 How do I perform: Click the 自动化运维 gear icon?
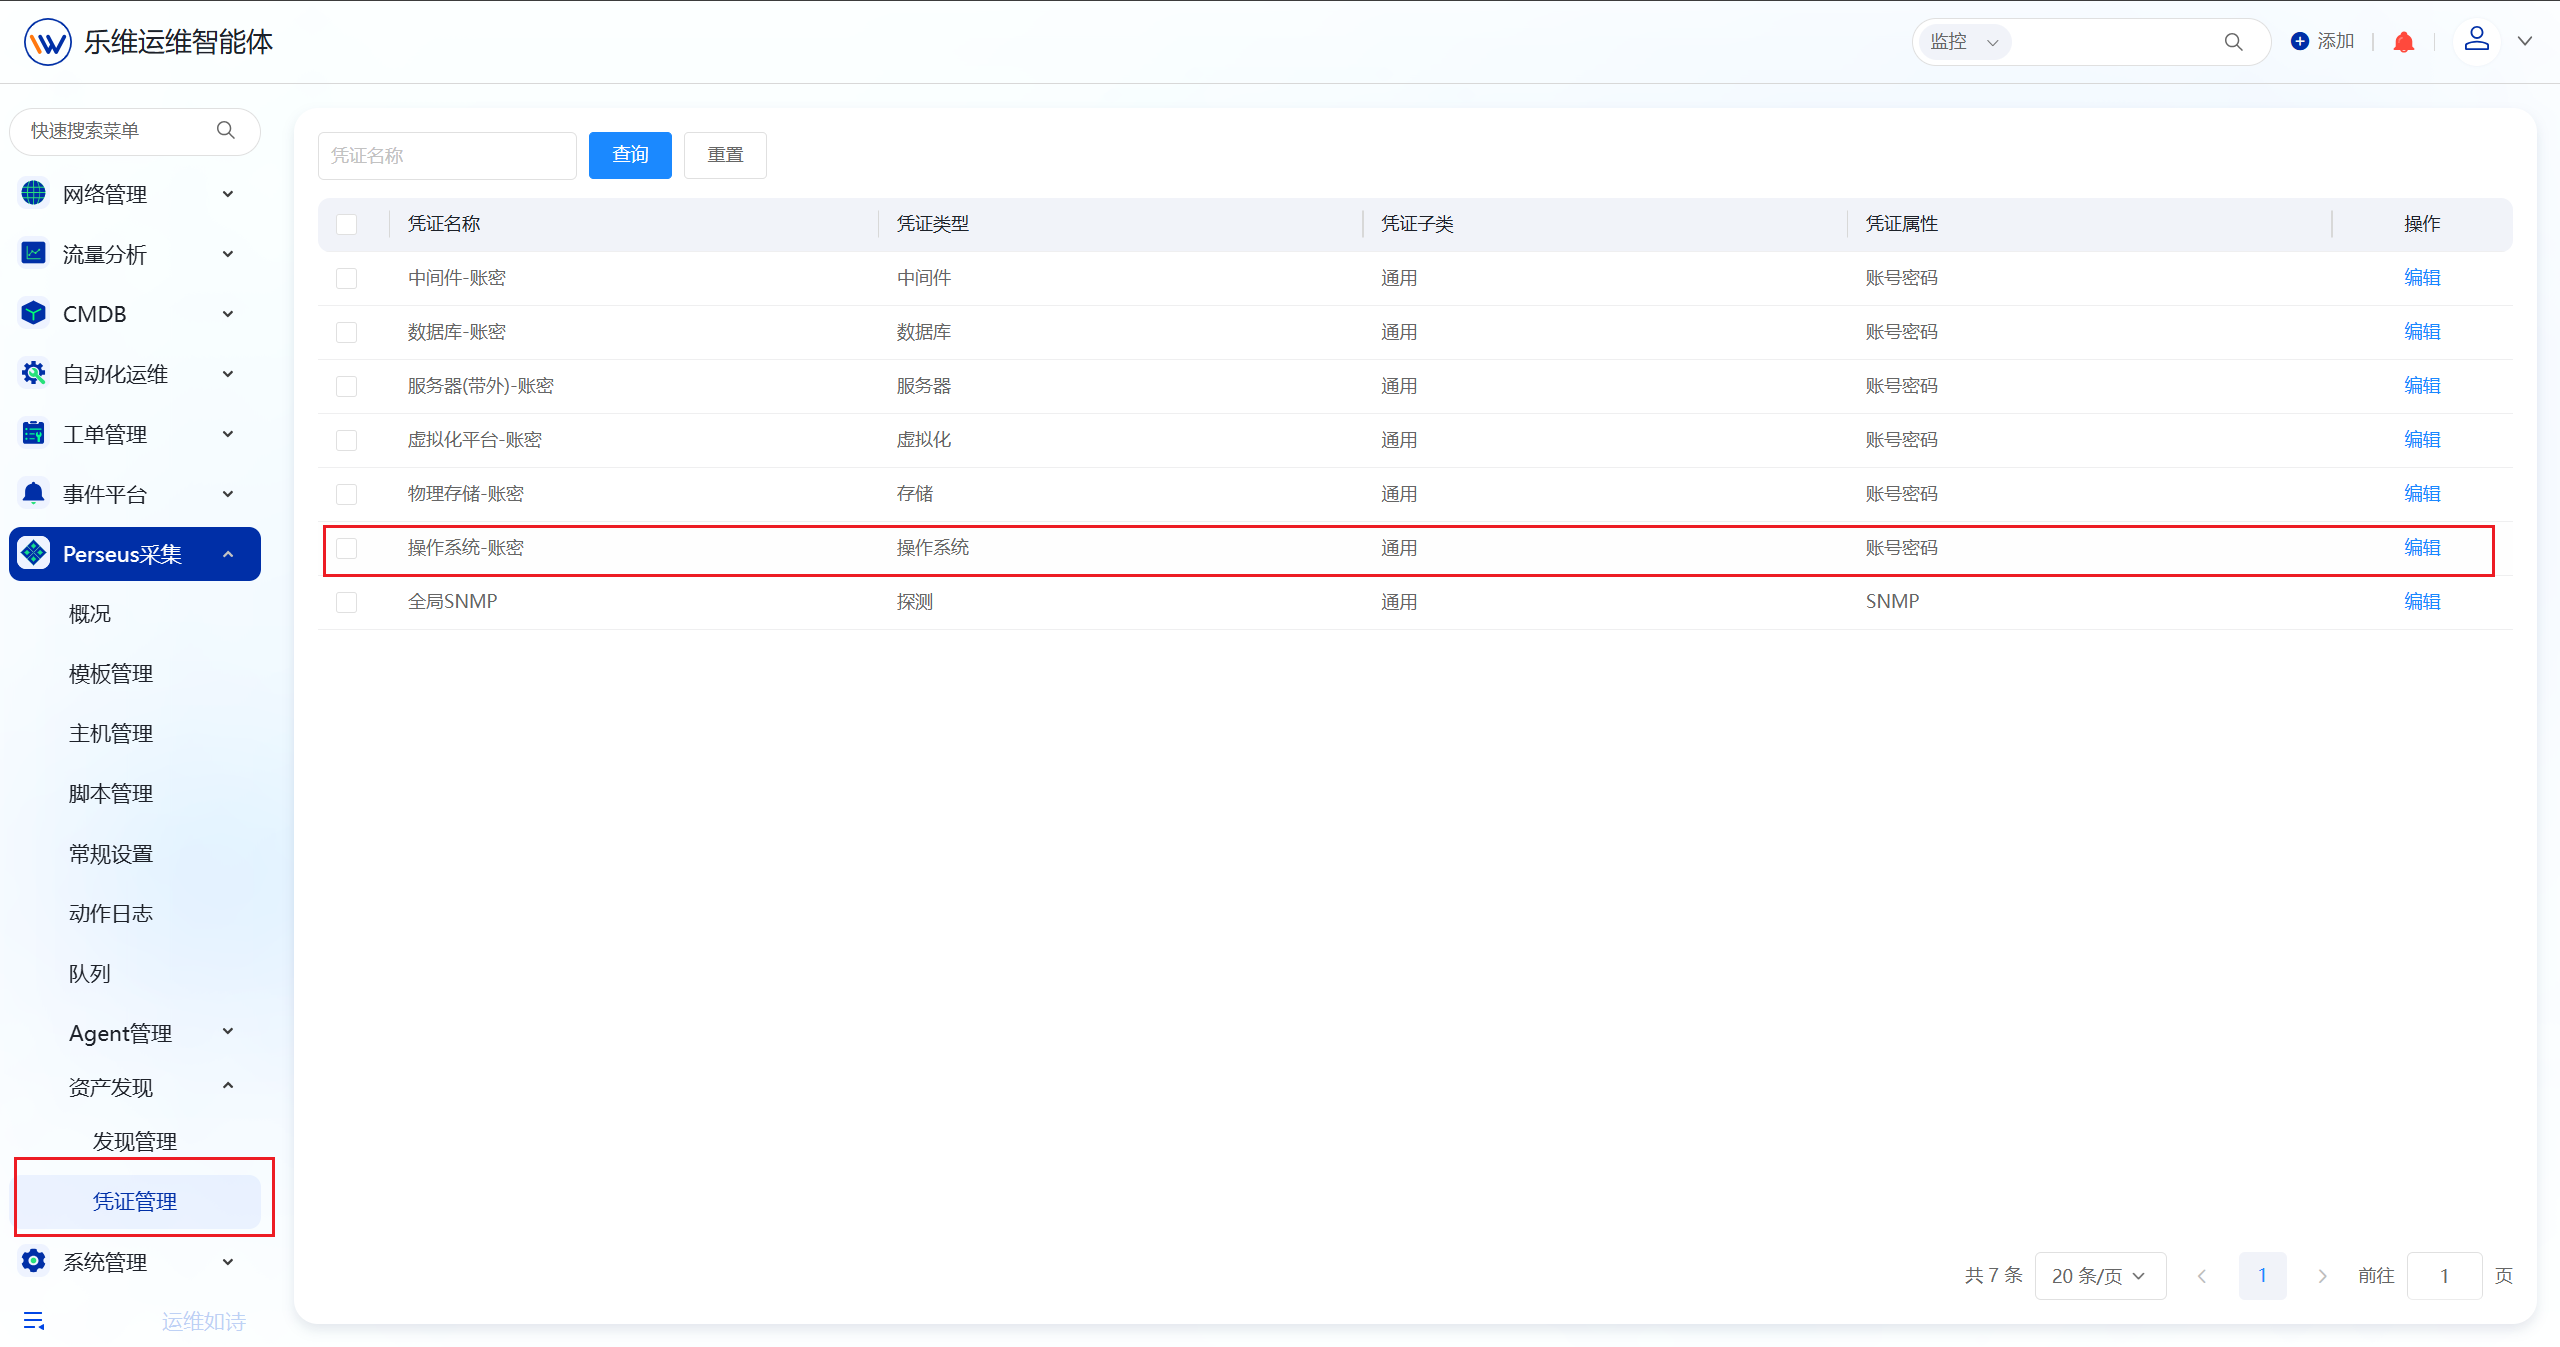tap(34, 373)
